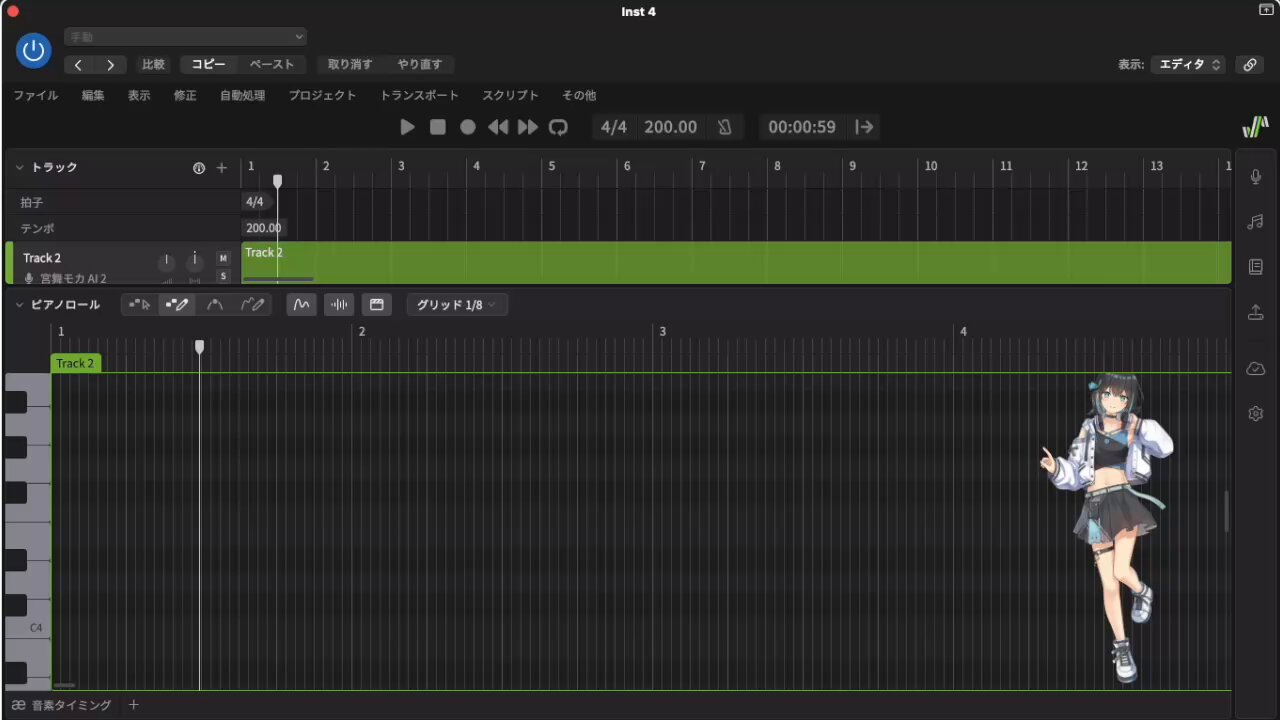
Task: Go to the previous preset arrow
Action: point(79,65)
